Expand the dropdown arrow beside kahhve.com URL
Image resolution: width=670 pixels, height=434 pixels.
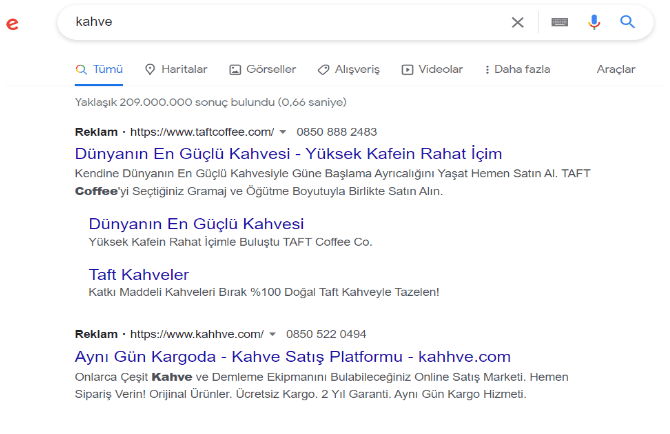point(272,334)
